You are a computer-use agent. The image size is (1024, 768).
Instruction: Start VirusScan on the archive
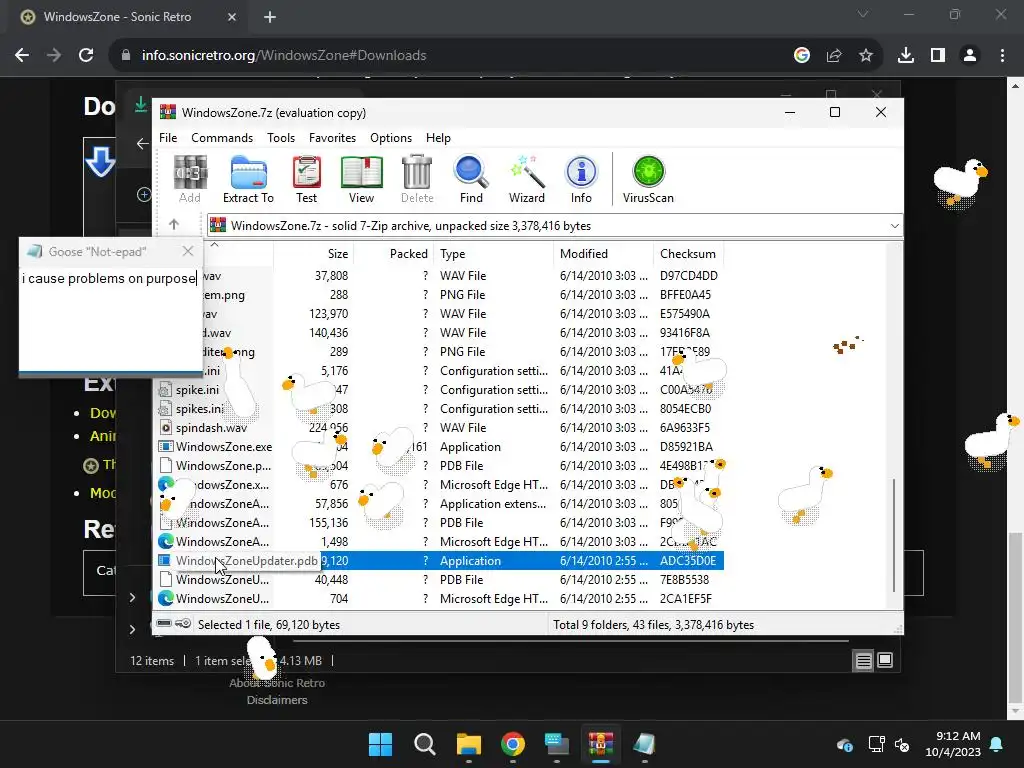(648, 180)
